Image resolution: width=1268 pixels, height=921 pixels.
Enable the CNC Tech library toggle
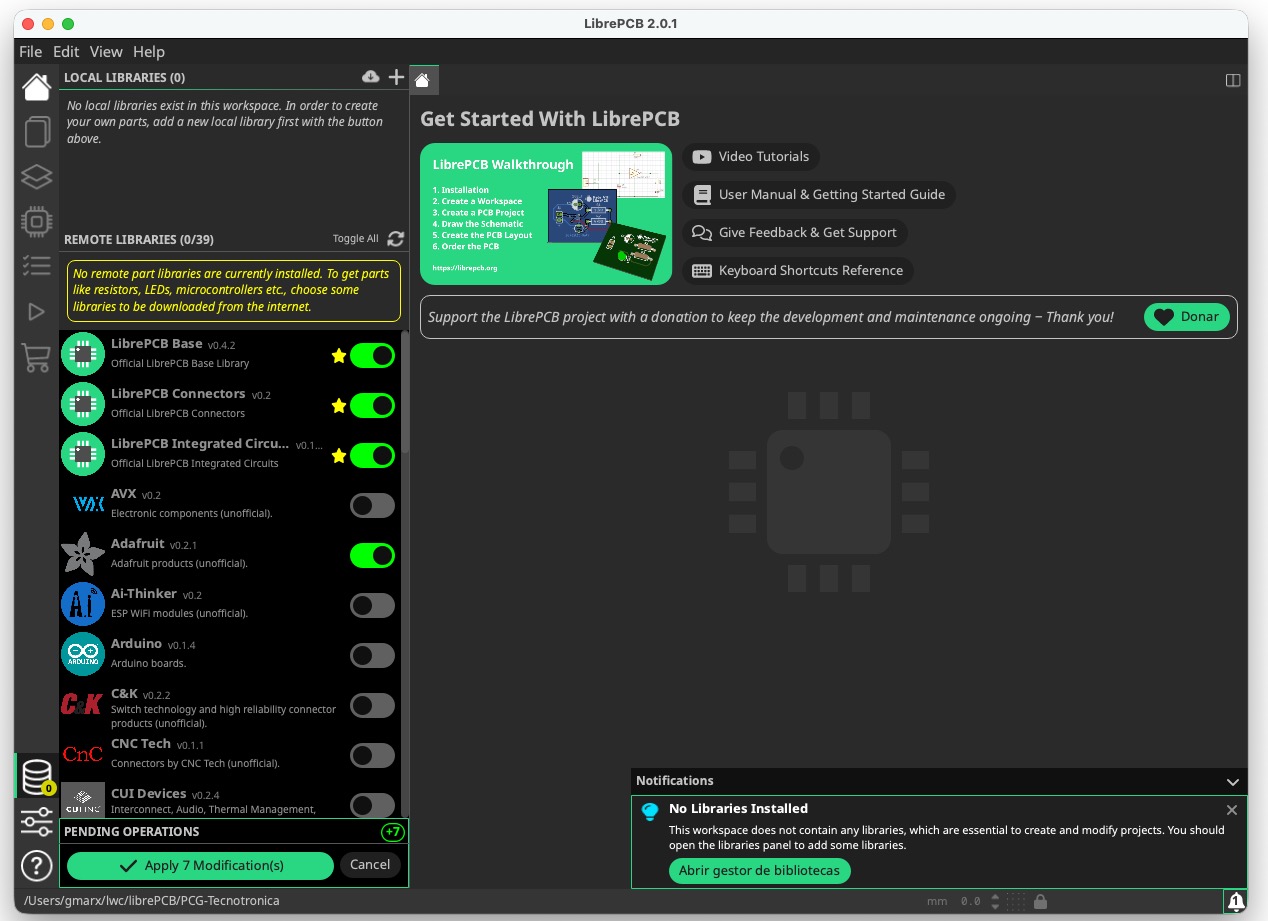click(372, 755)
